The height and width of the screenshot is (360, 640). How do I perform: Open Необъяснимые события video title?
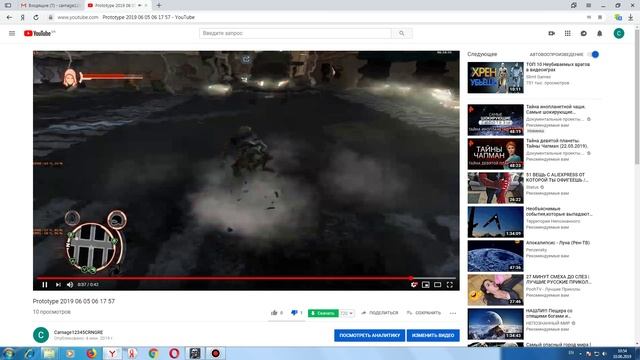pyautogui.click(x=558, y=211)
